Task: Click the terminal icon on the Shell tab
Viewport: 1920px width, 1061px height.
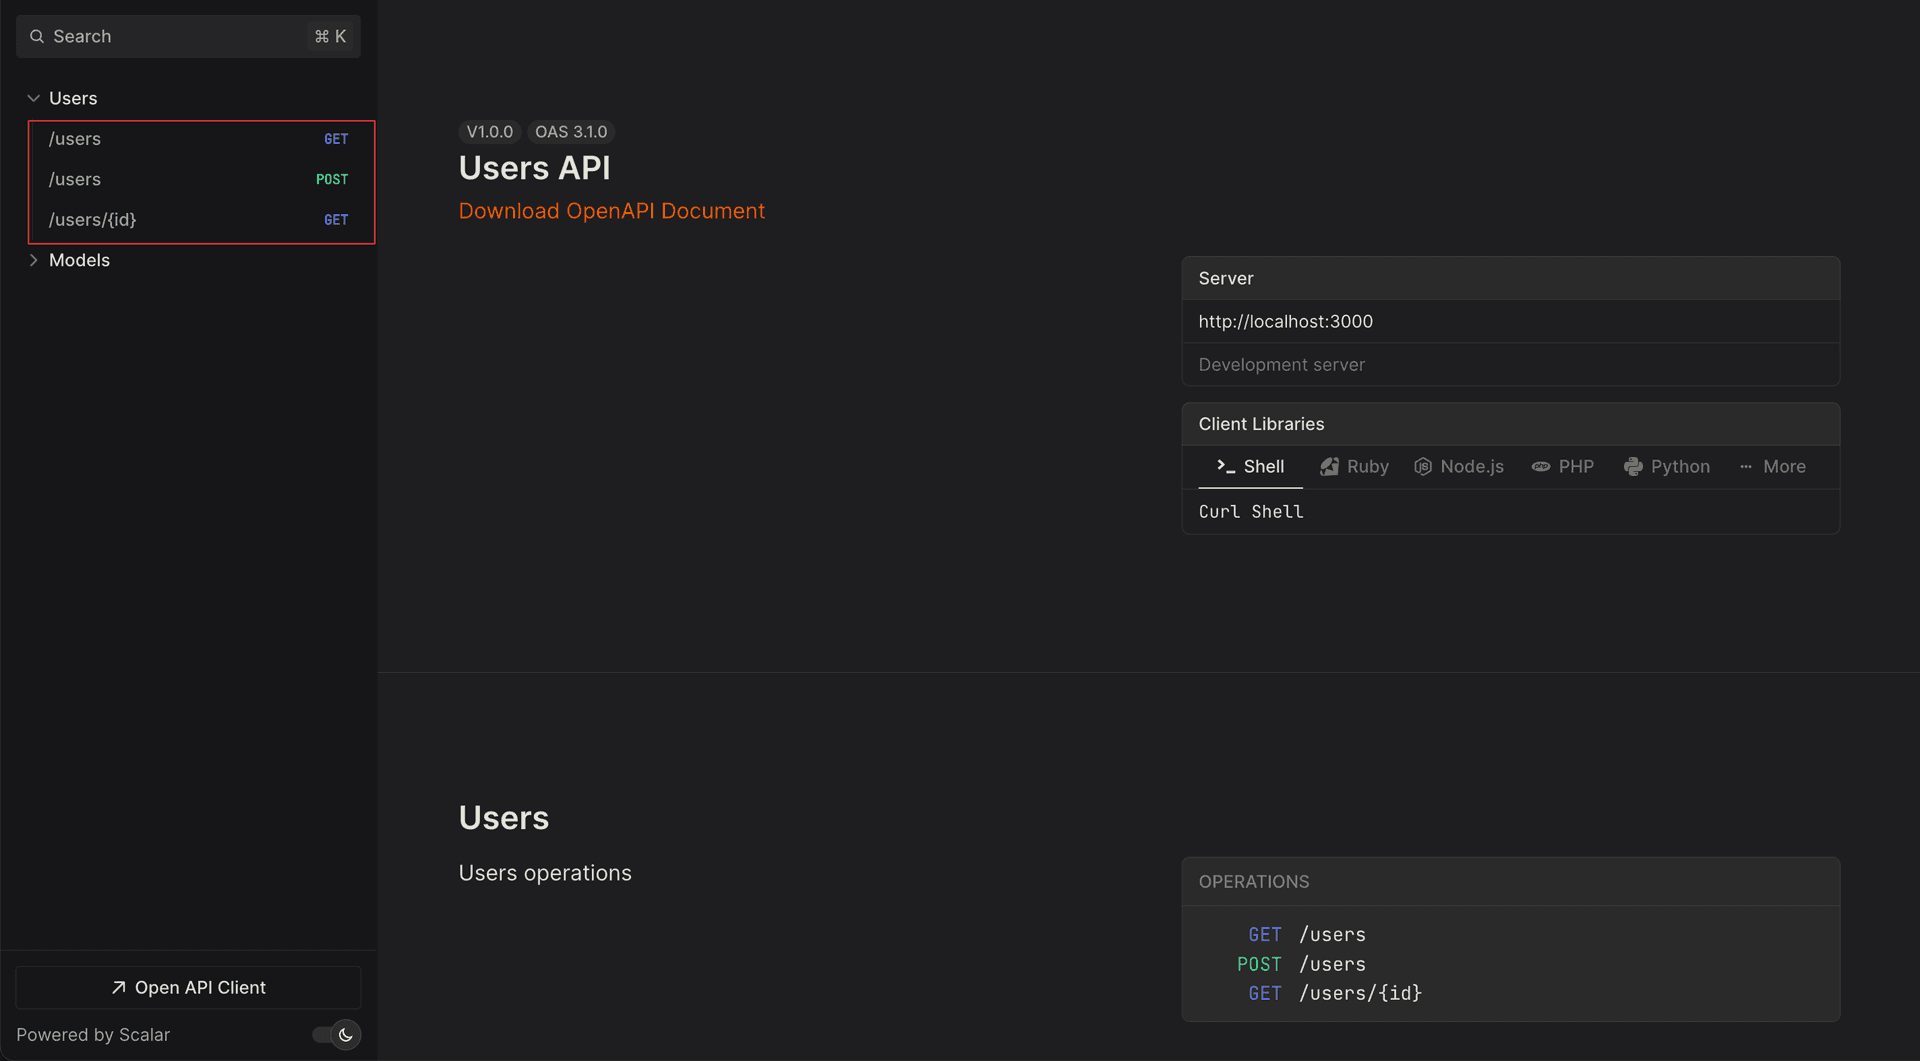Action: pos(1224,466)
